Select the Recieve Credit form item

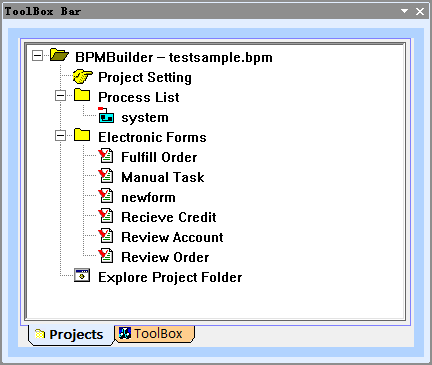(x=169, y=217)
